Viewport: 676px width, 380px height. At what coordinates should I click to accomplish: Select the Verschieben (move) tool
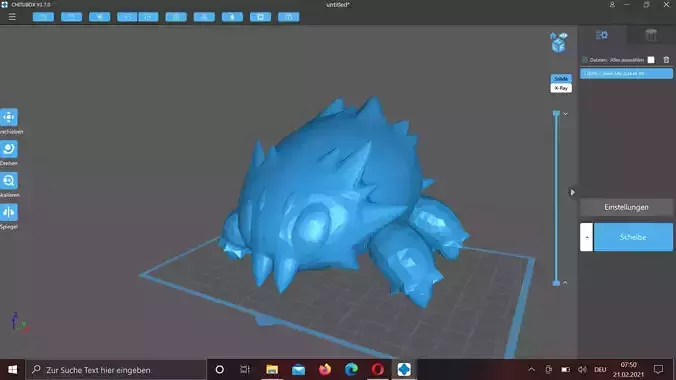click(9, 117)
